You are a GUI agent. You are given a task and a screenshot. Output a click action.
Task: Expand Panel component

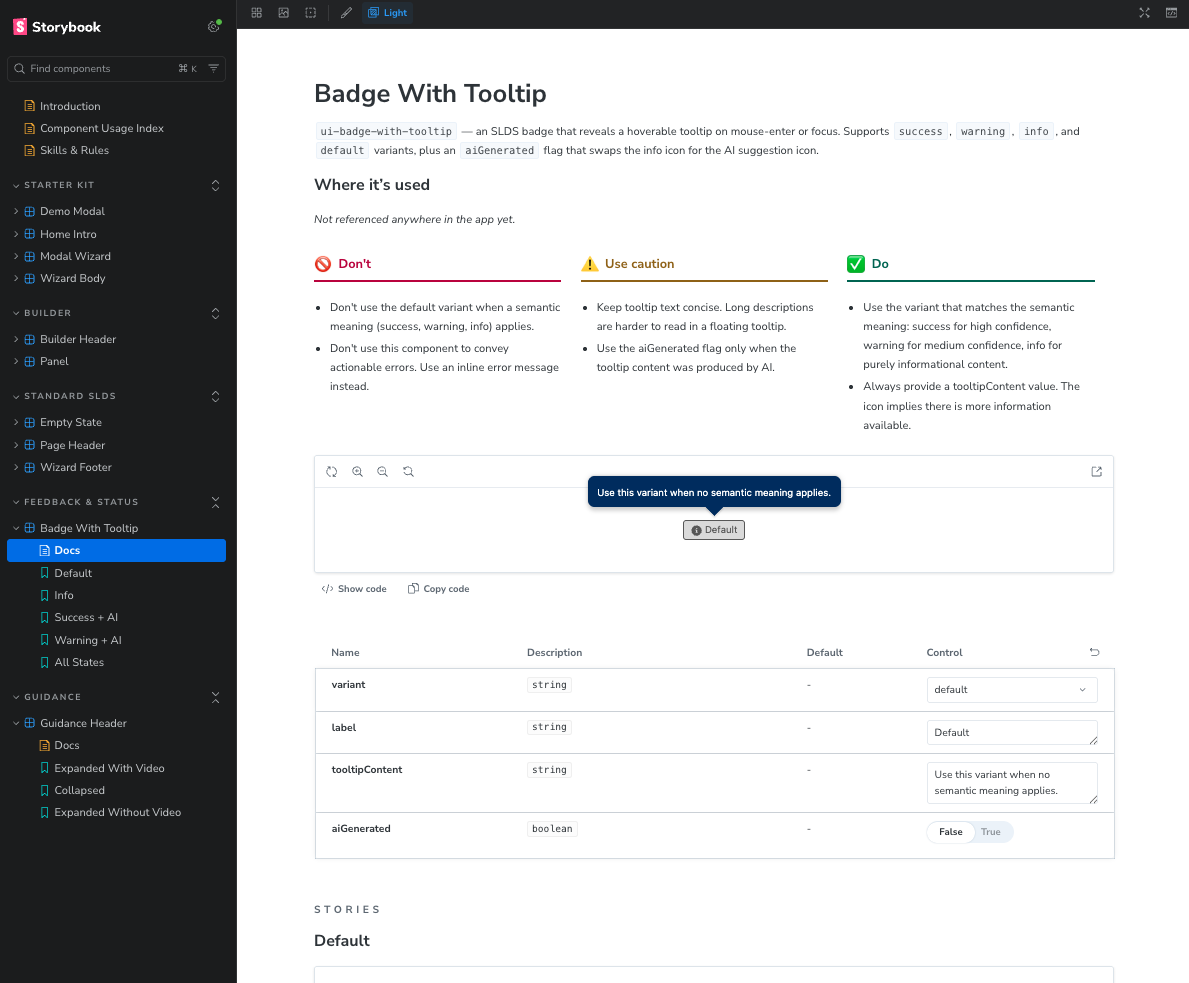[54, 361]
